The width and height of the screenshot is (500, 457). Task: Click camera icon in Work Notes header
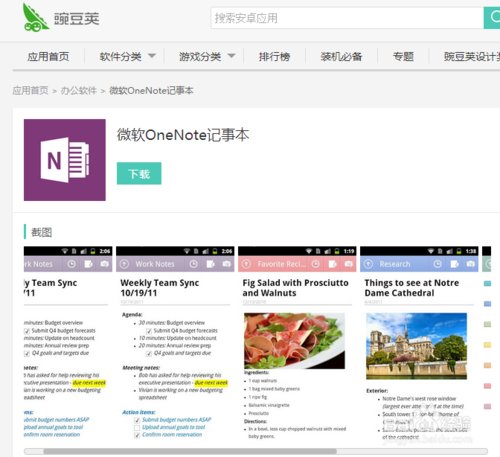coord(227,264)
